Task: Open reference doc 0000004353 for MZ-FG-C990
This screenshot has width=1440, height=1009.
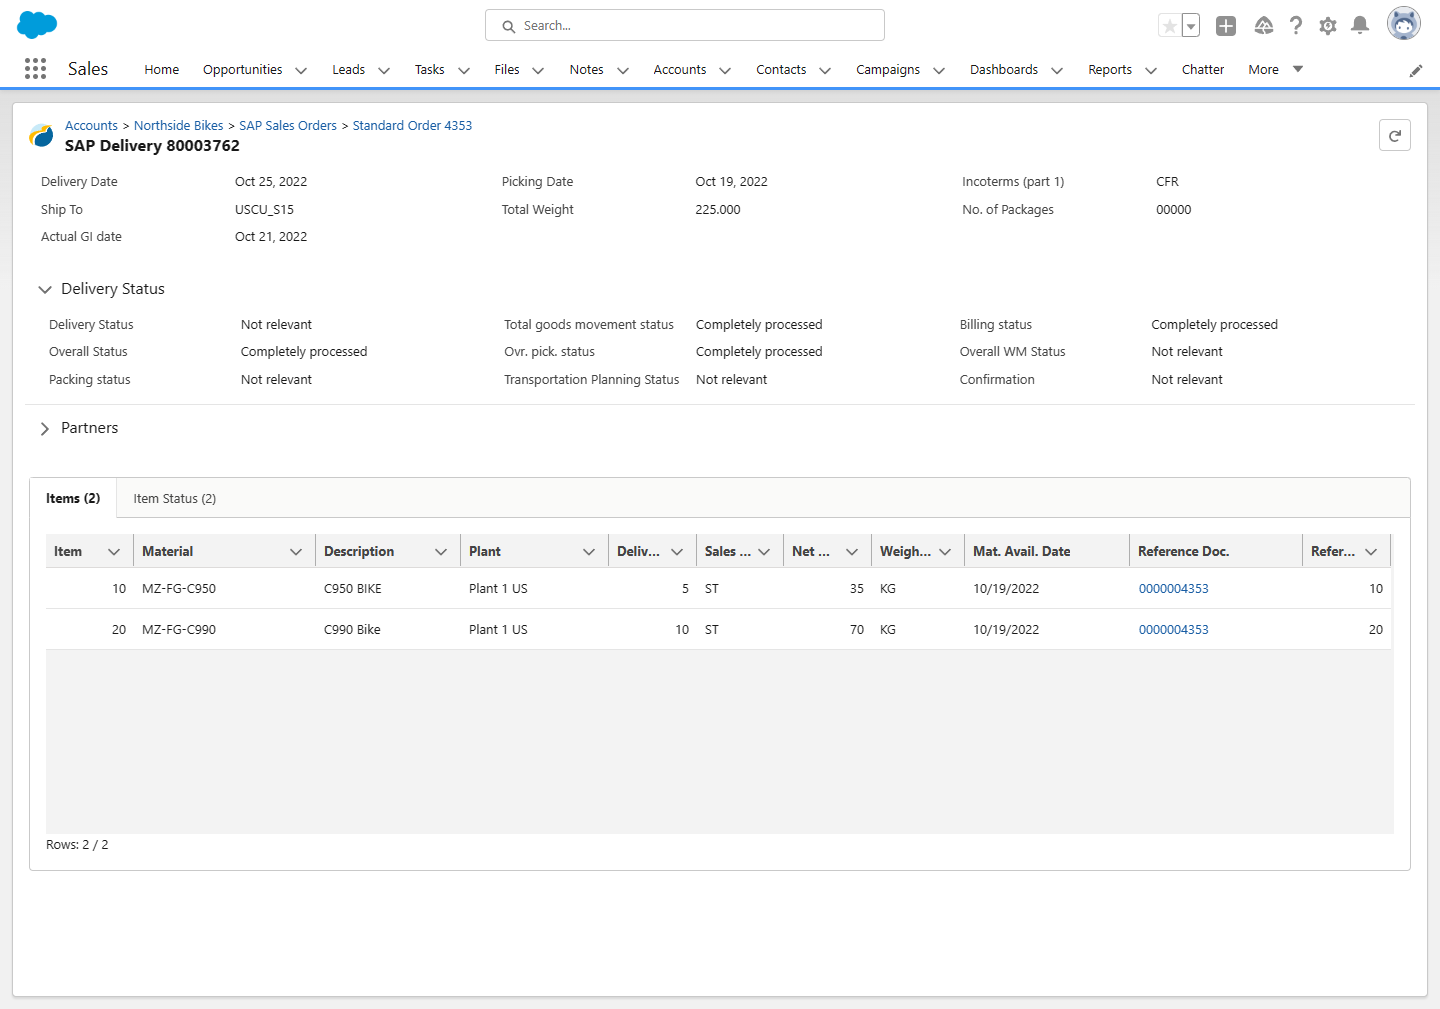Action: [x=1174, y=630]
